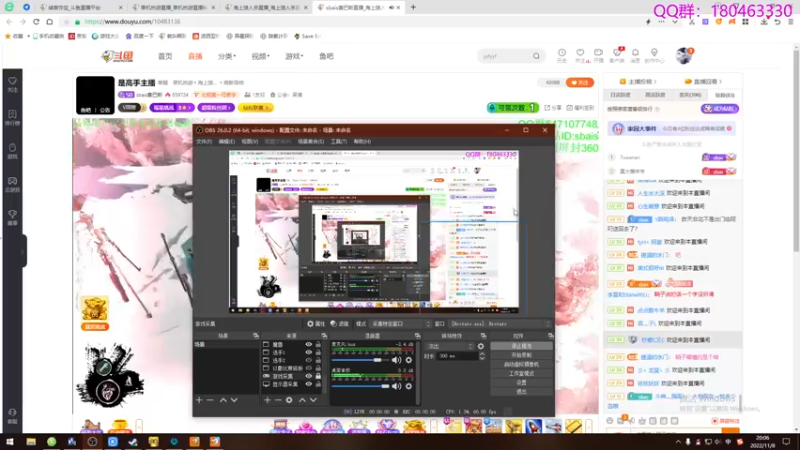The image size is (800, 450).
Task: Open OBS 场景集合(S) menu
Action: pyautogui.click(x=311, y=141)
